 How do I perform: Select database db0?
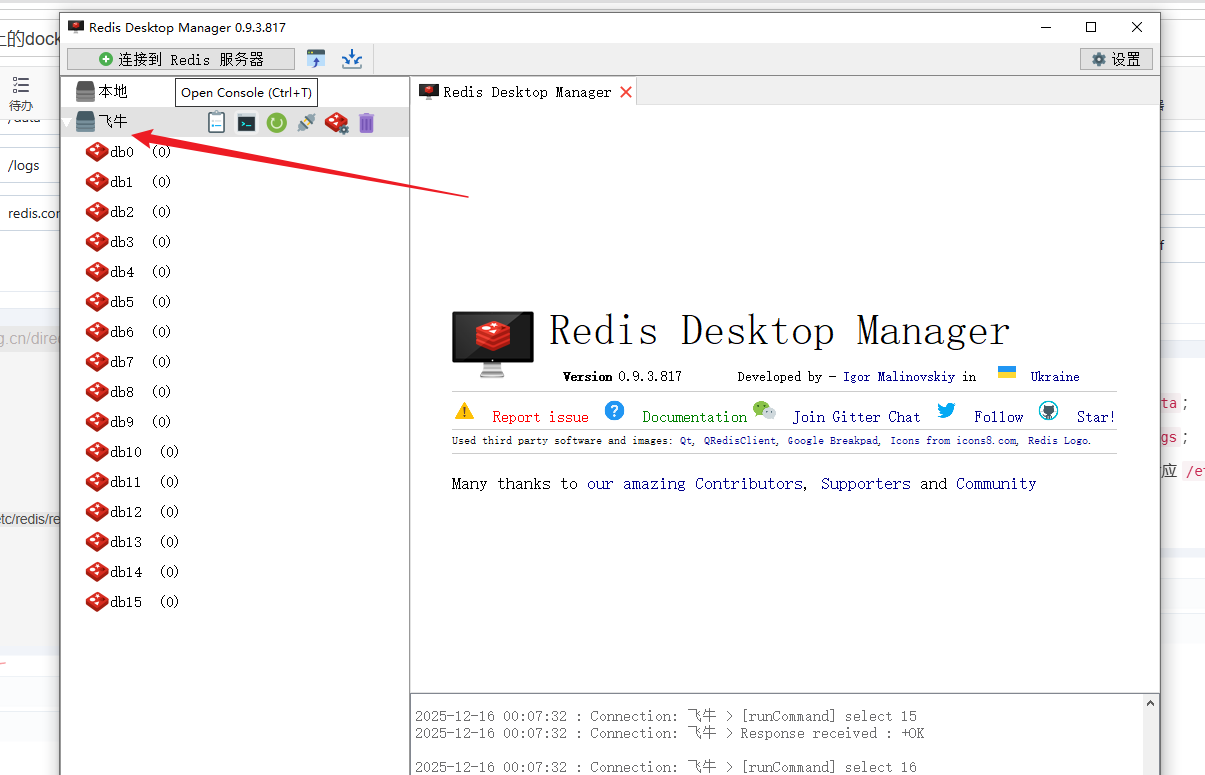128,152
